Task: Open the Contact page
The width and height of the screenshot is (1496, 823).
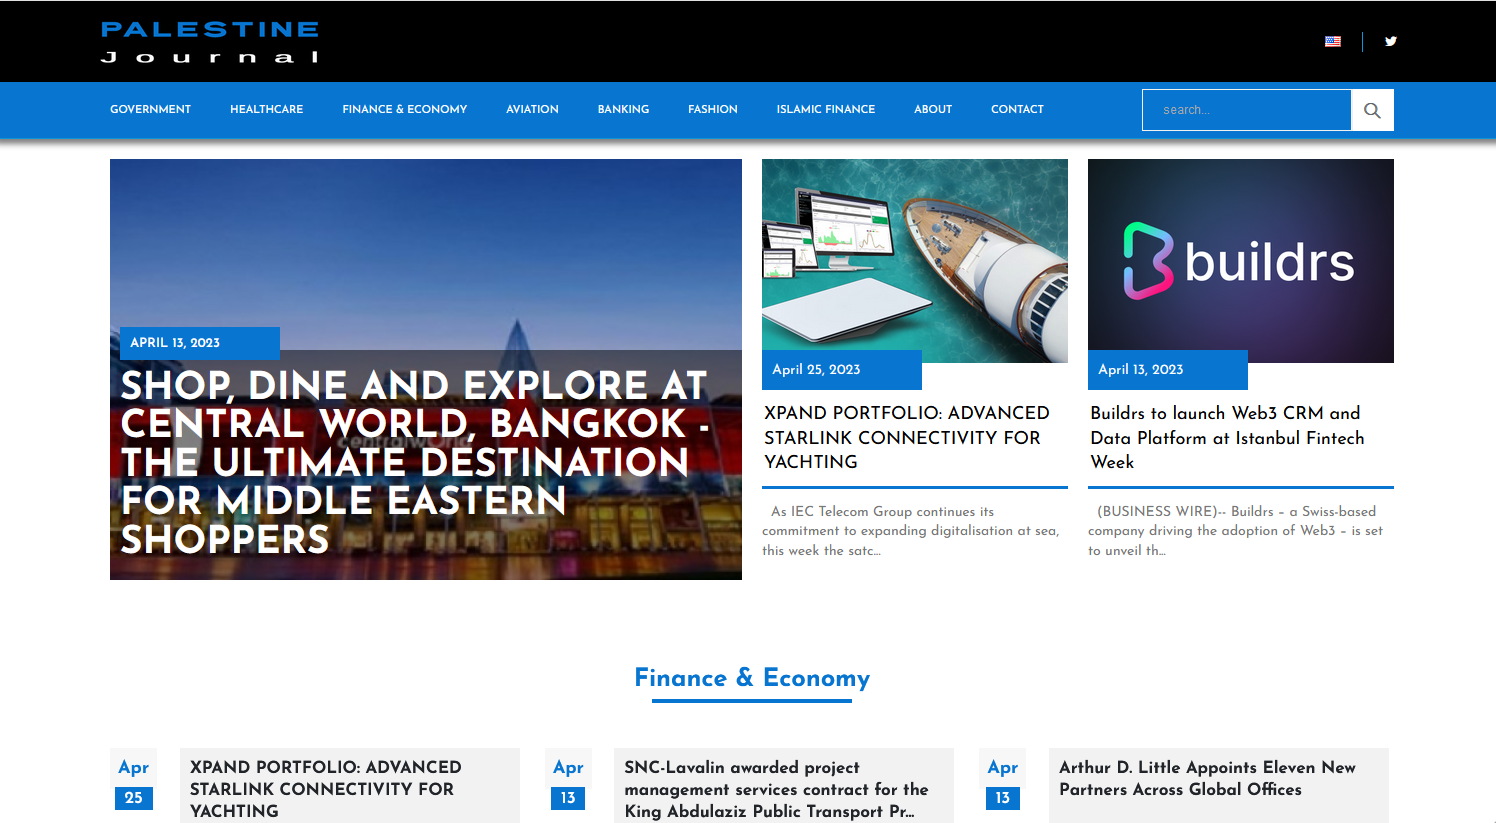Action: point(1017,110)
